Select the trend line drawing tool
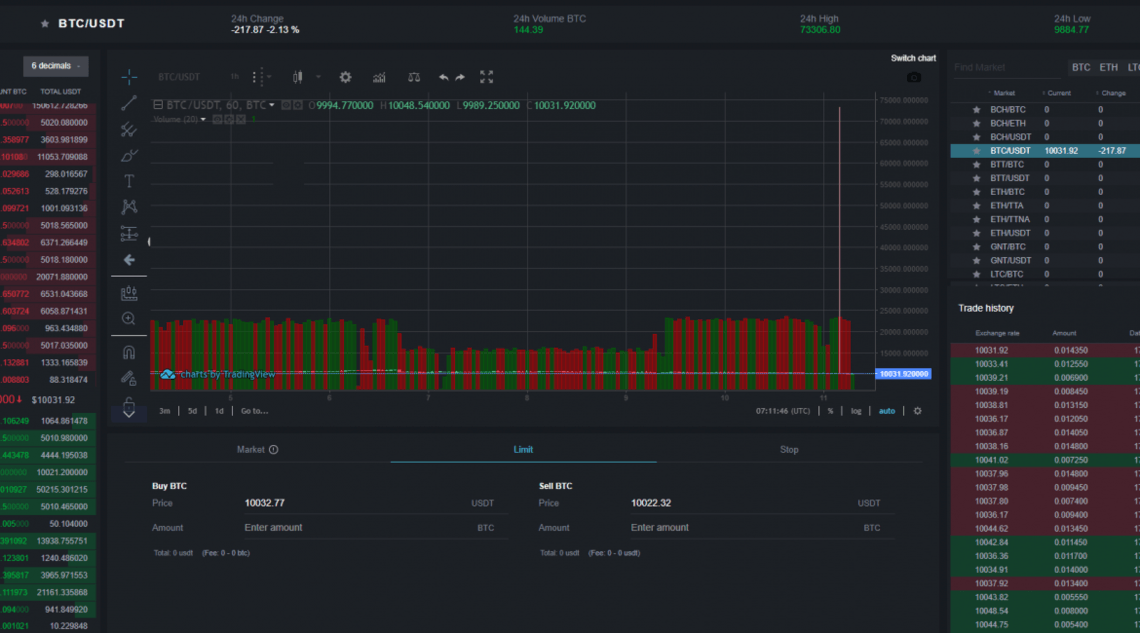The image size is (1140, 633). 129,103
